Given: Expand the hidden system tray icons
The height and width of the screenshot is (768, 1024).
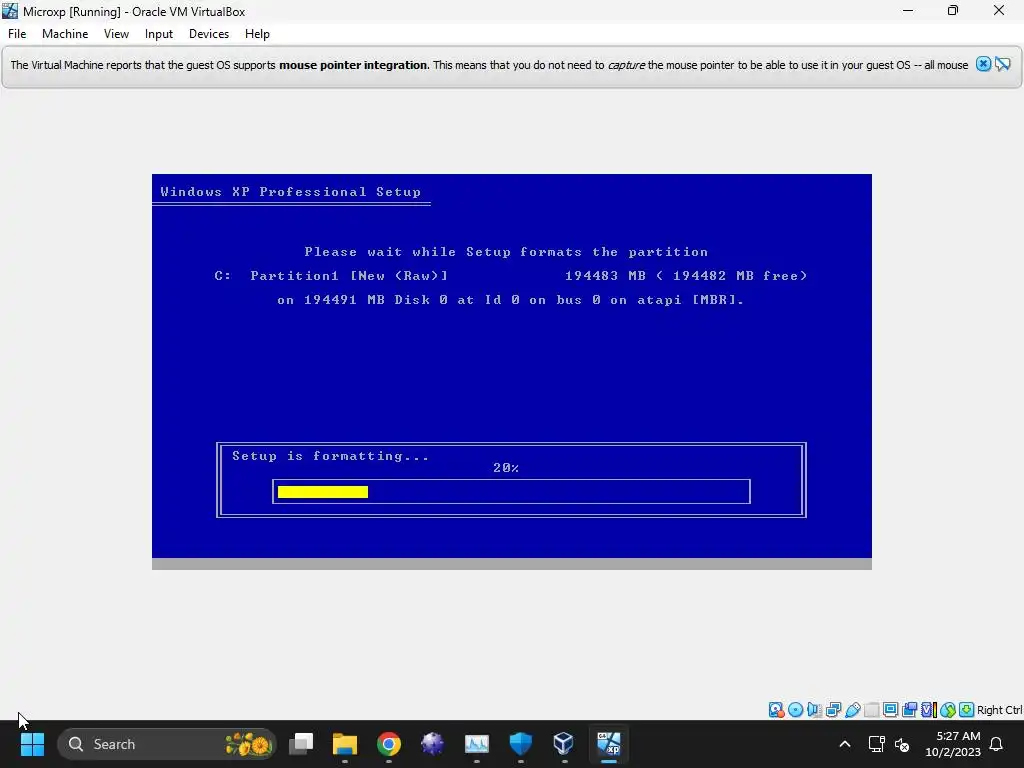Looking at the screenshot, I should click(x=844, y=744).
